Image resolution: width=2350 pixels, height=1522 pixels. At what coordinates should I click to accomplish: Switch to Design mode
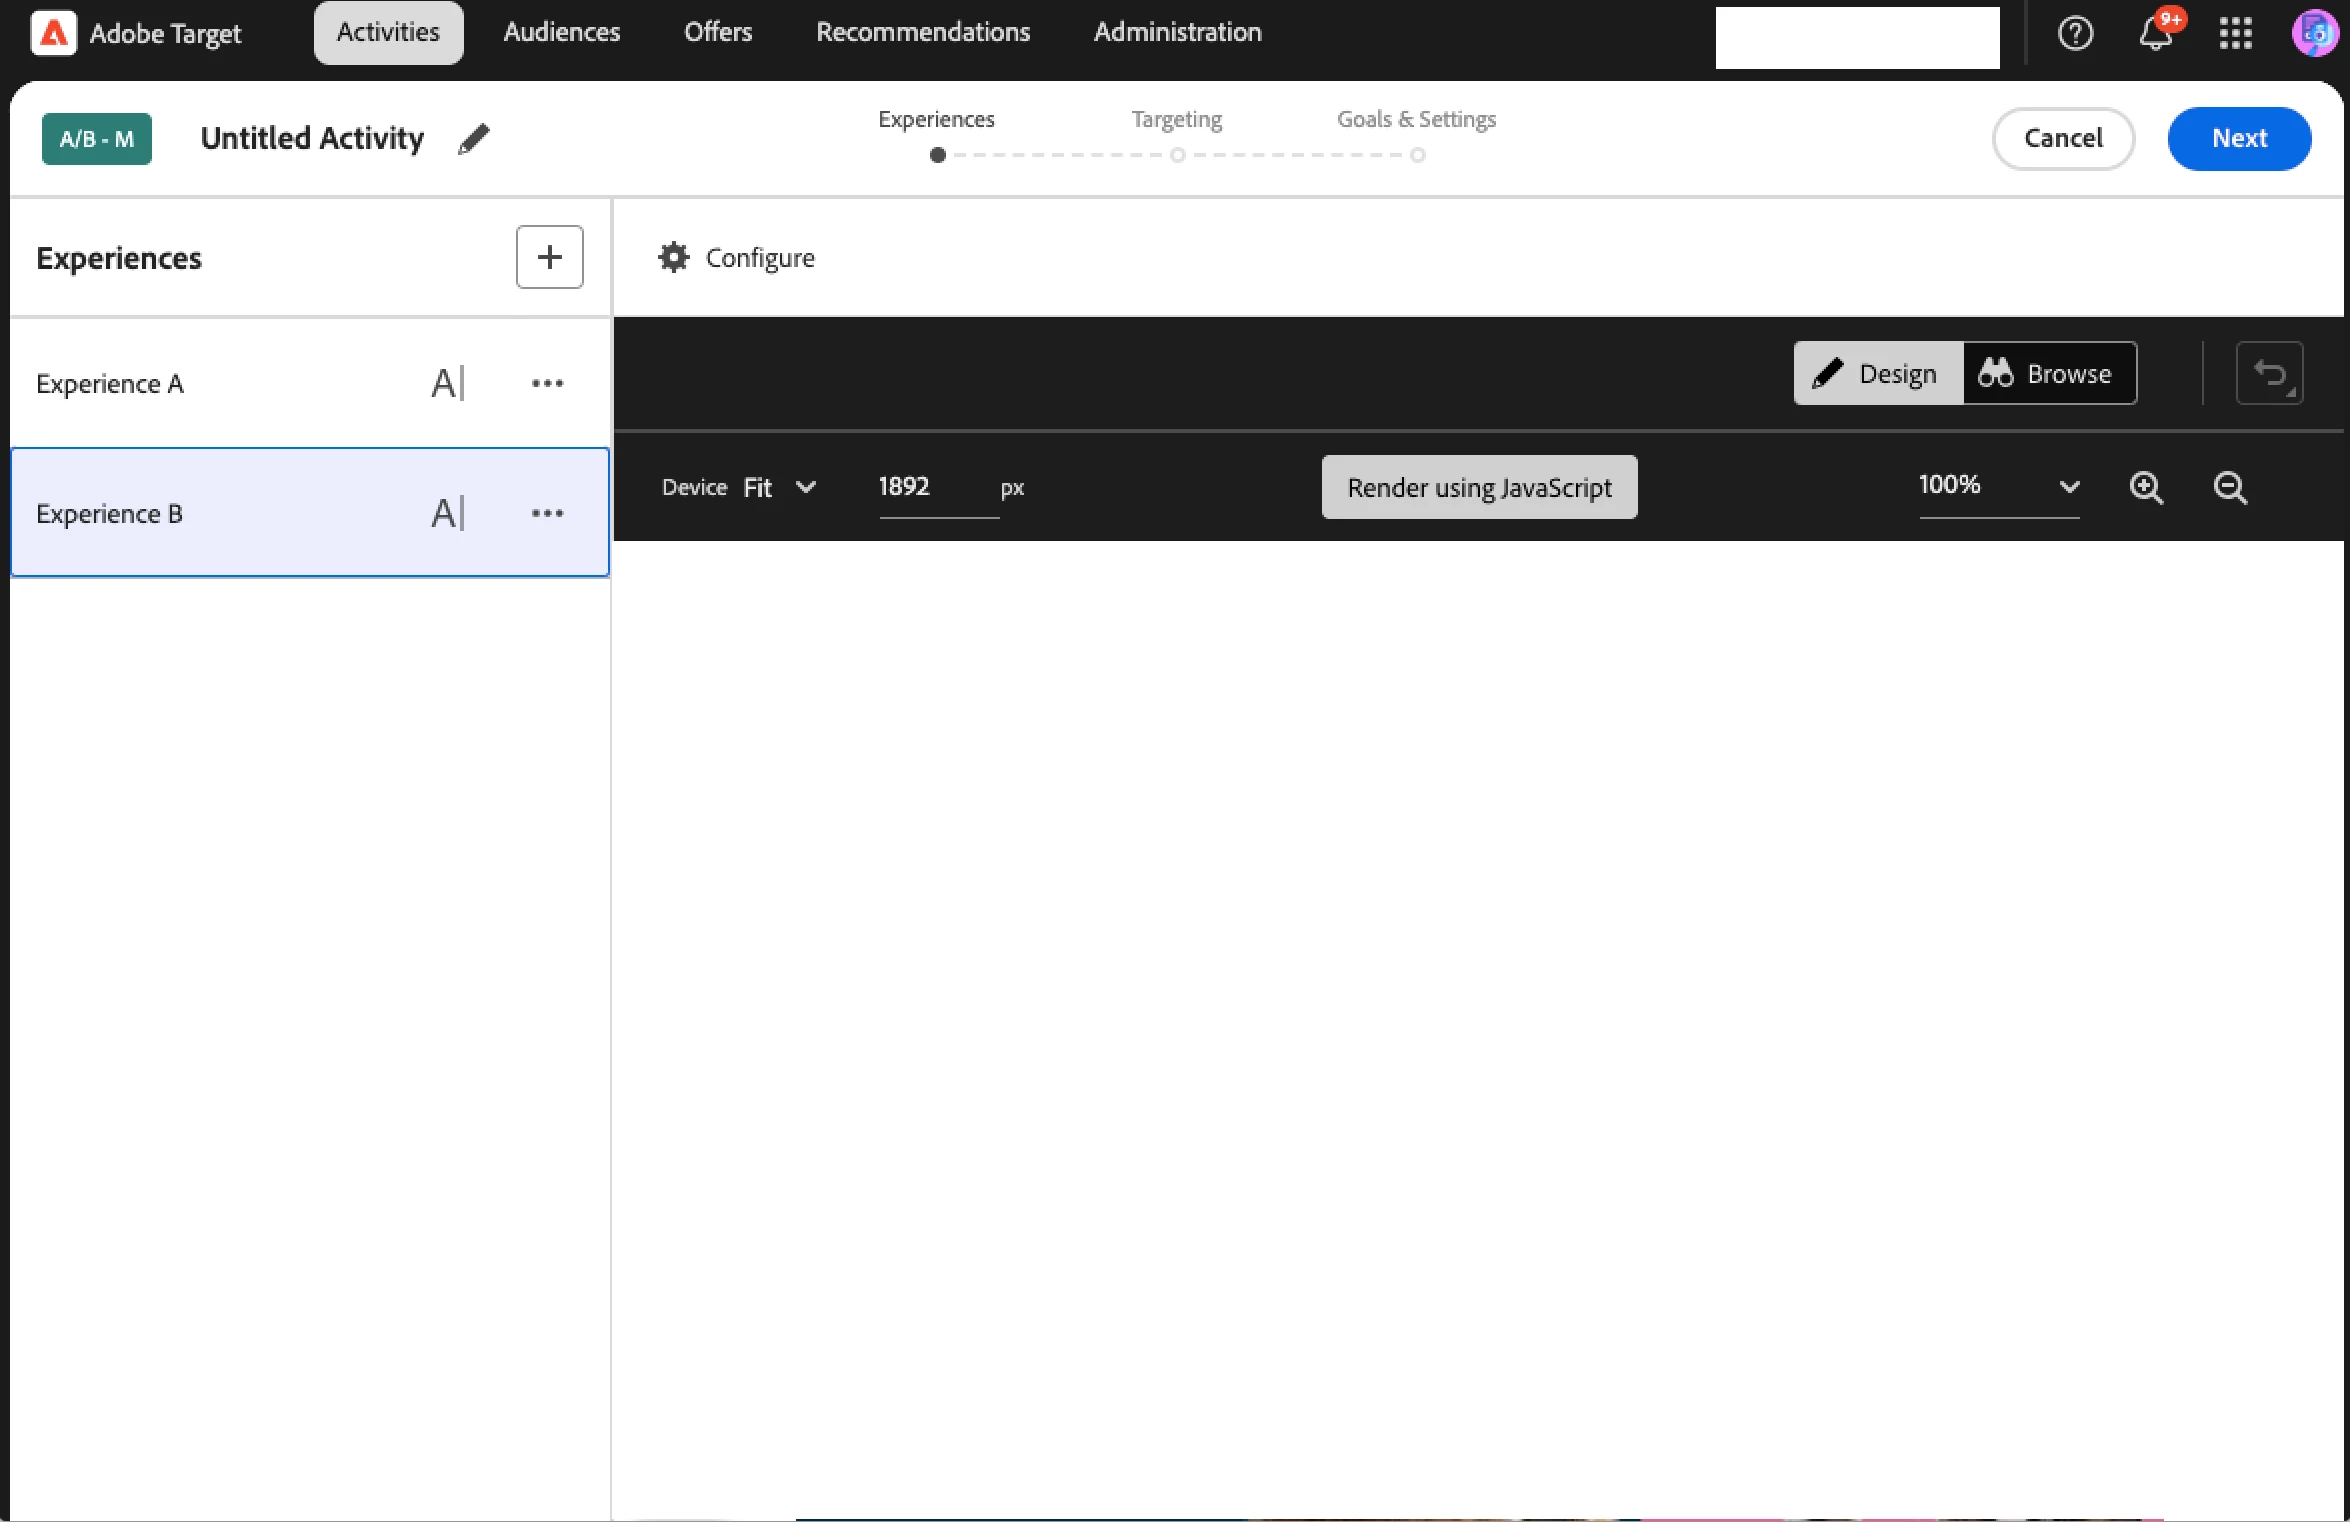1878,373
